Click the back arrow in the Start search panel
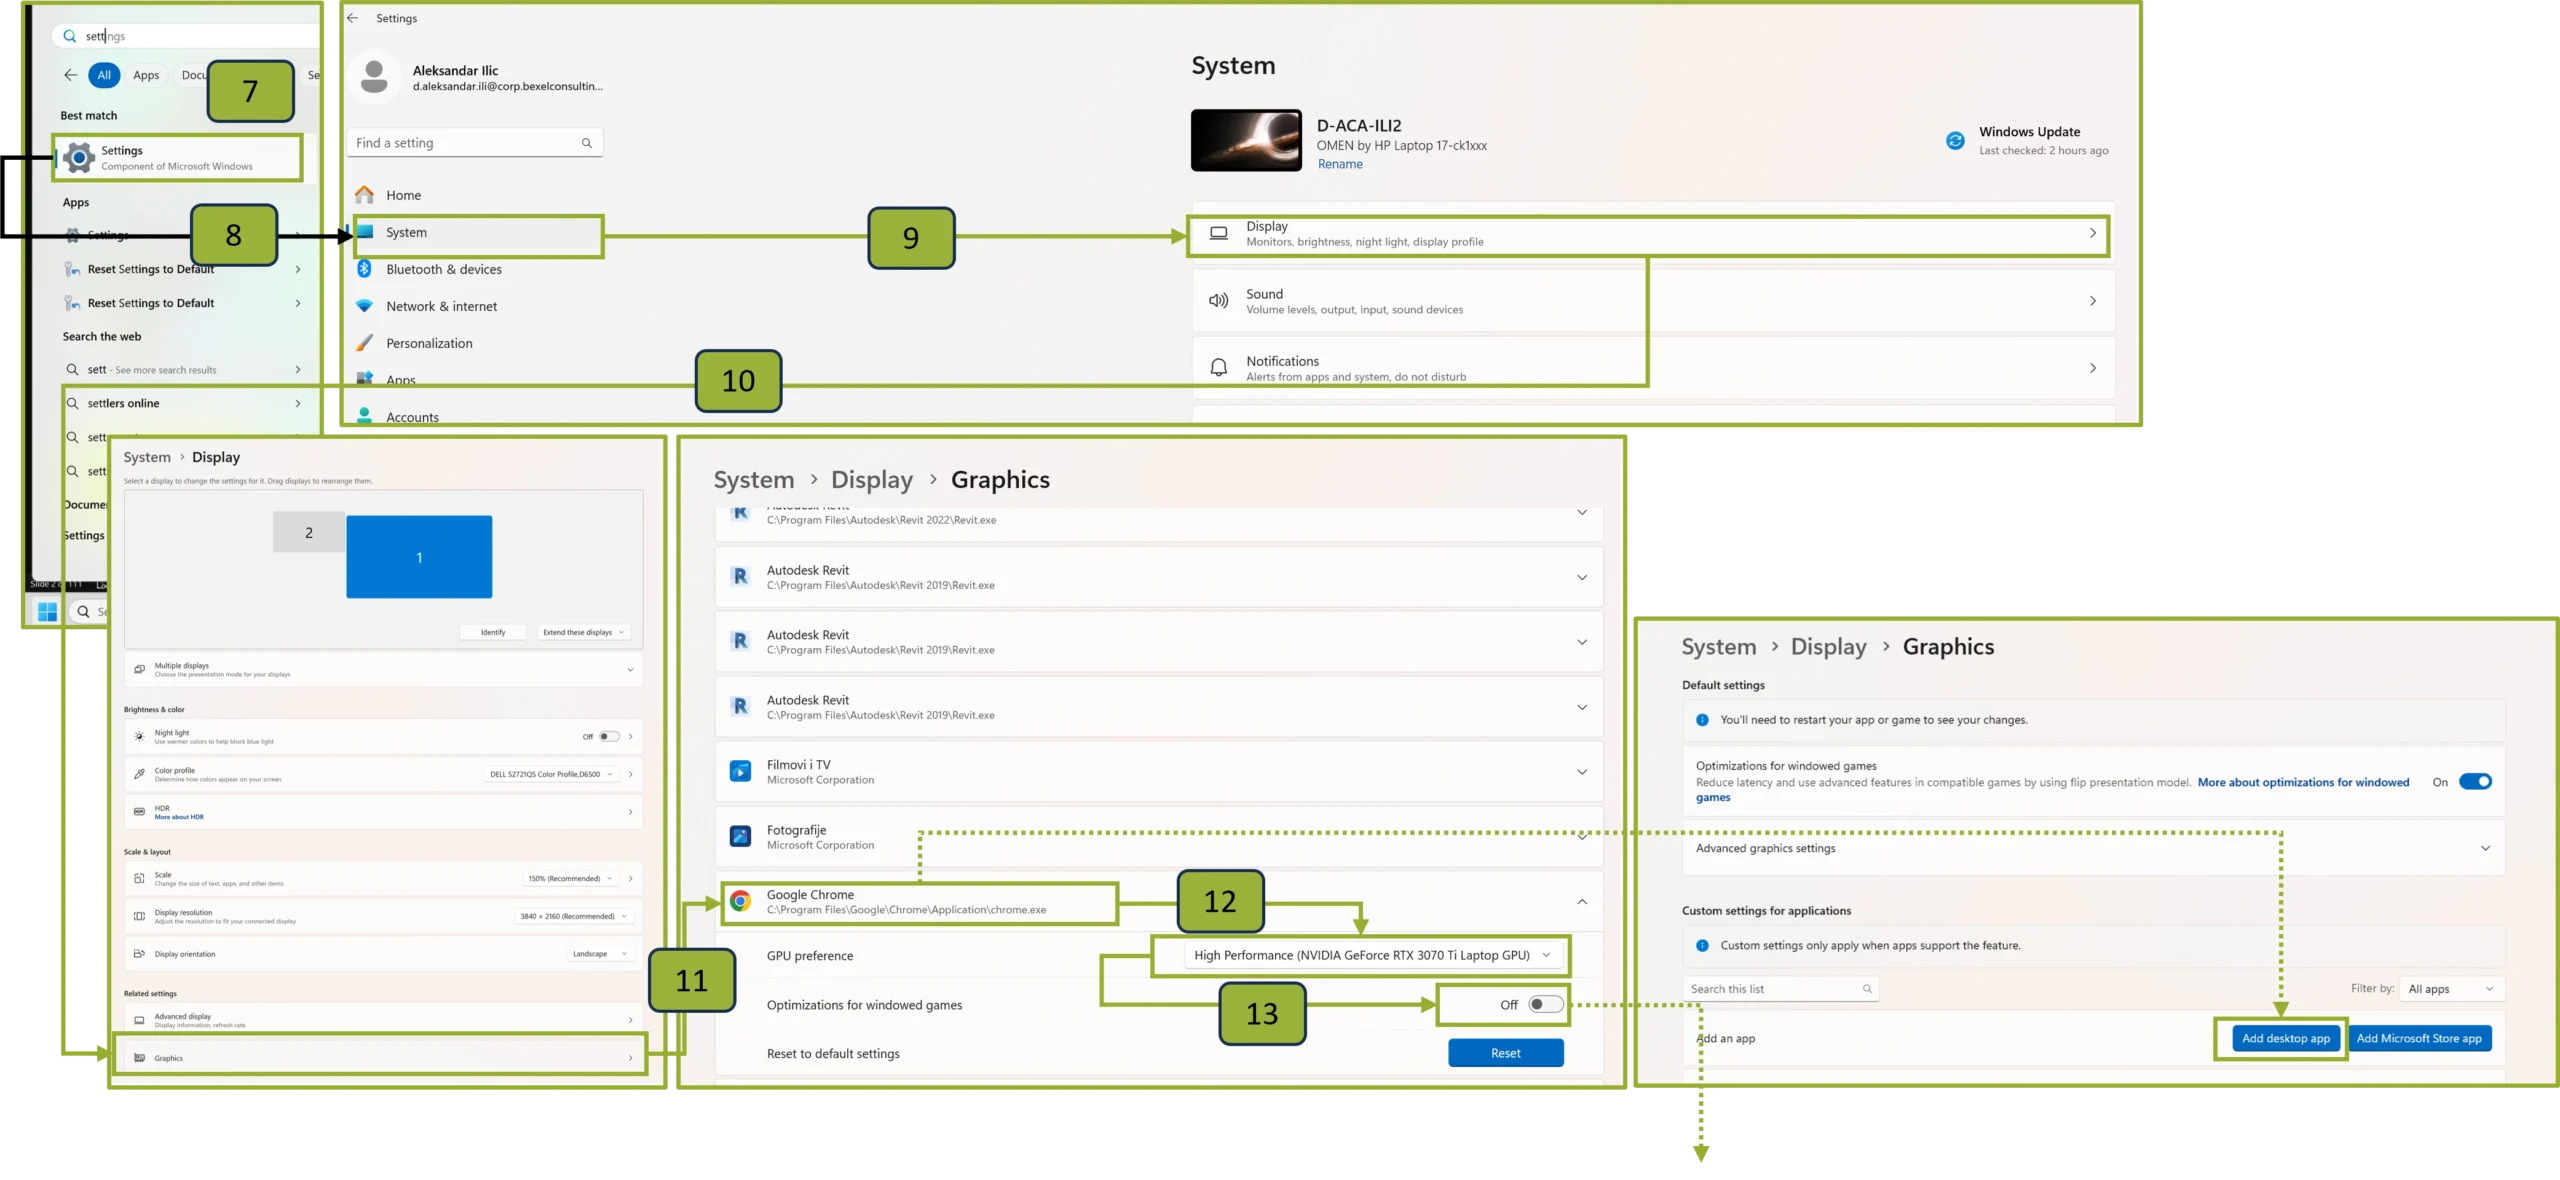This screenshot has width=2560, height=1180. 70,75
